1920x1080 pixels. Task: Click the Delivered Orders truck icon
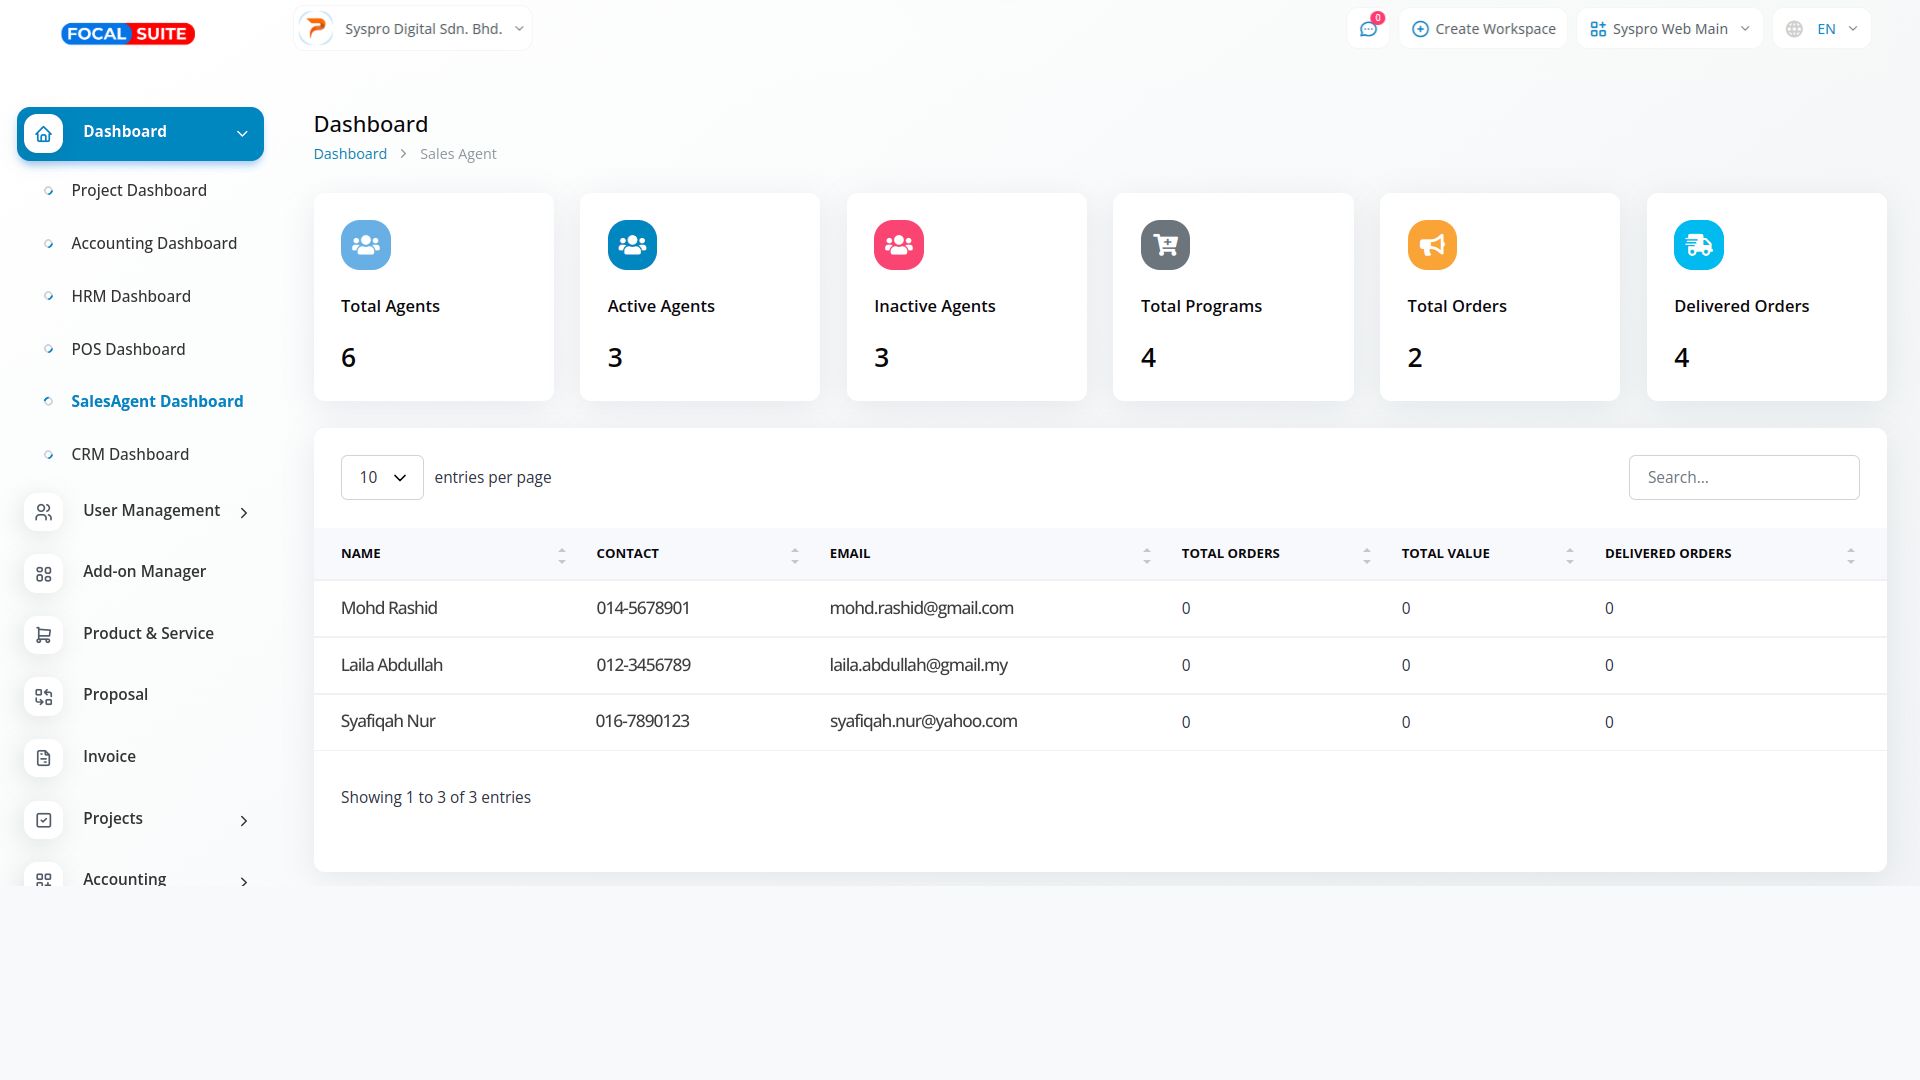pyautogui.click(x=1698, y=245)
